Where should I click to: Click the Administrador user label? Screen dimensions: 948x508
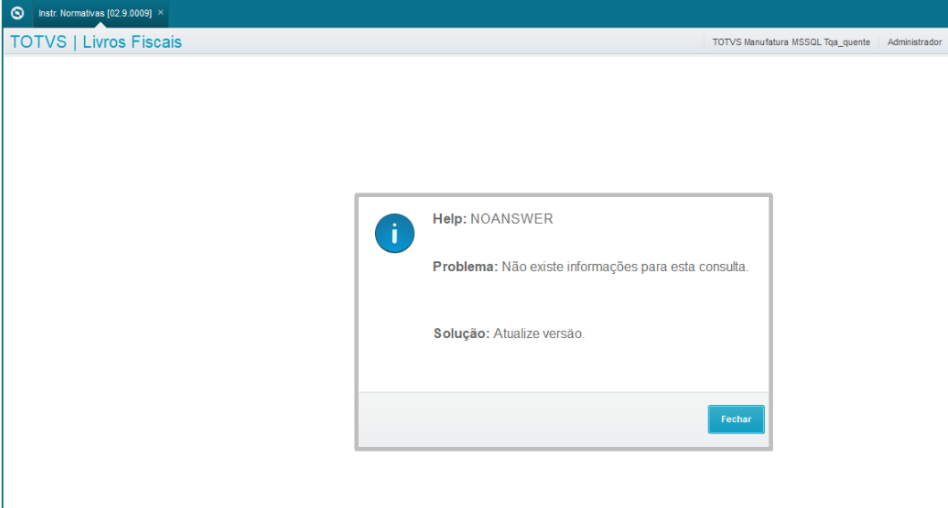coord(914,42)
